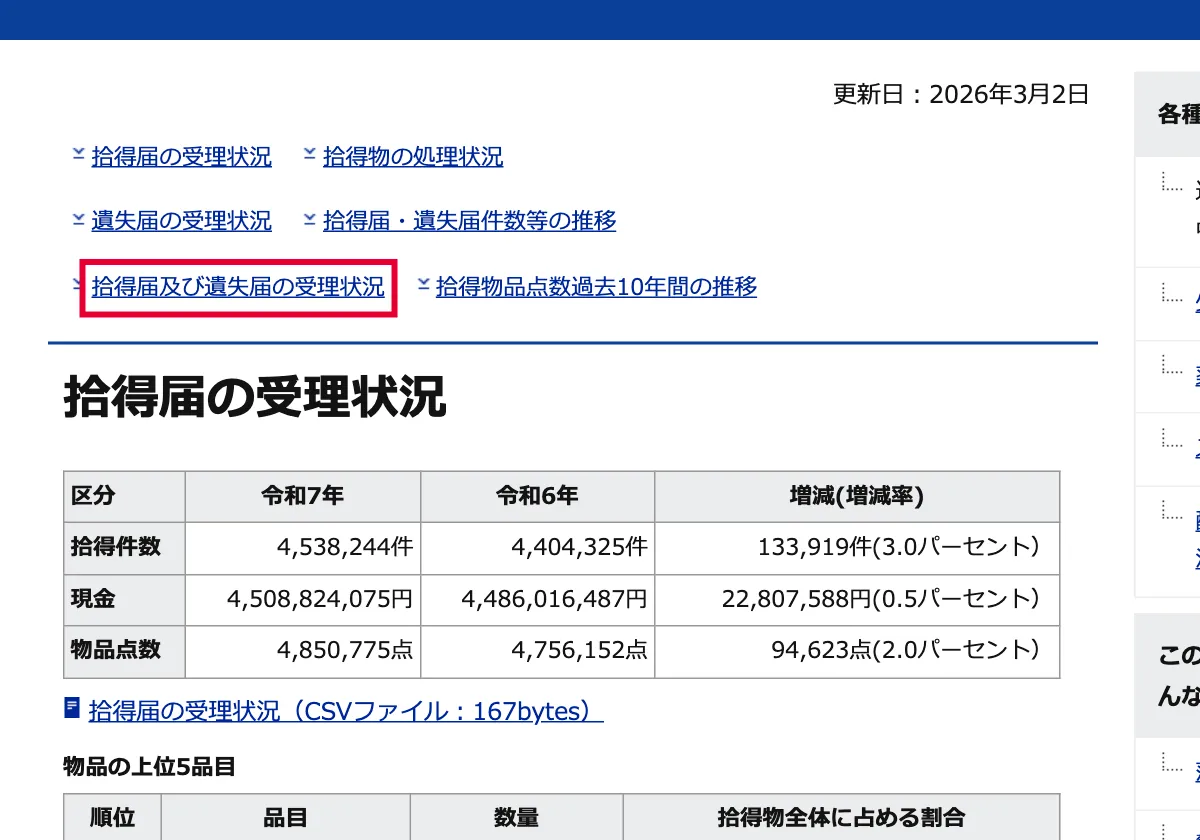This screenshot has height=840, width=1200.
Task: Select the 94,623点(2.0パーセント) cell
Action: [x=857, y=652]
